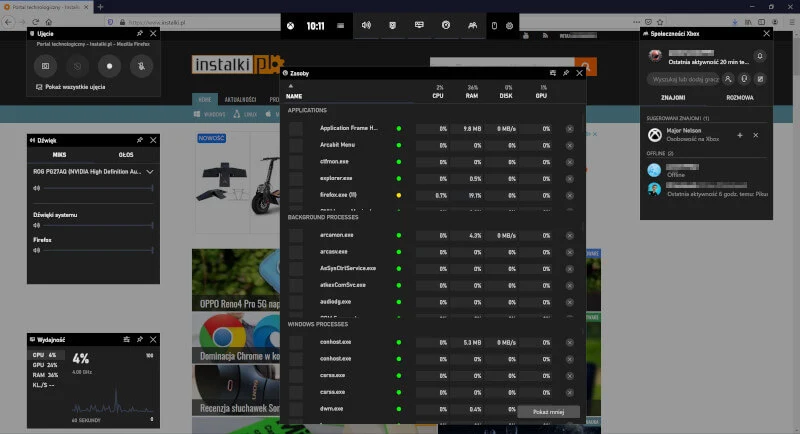Open Game Bar settings gear

tap(509, 25)
